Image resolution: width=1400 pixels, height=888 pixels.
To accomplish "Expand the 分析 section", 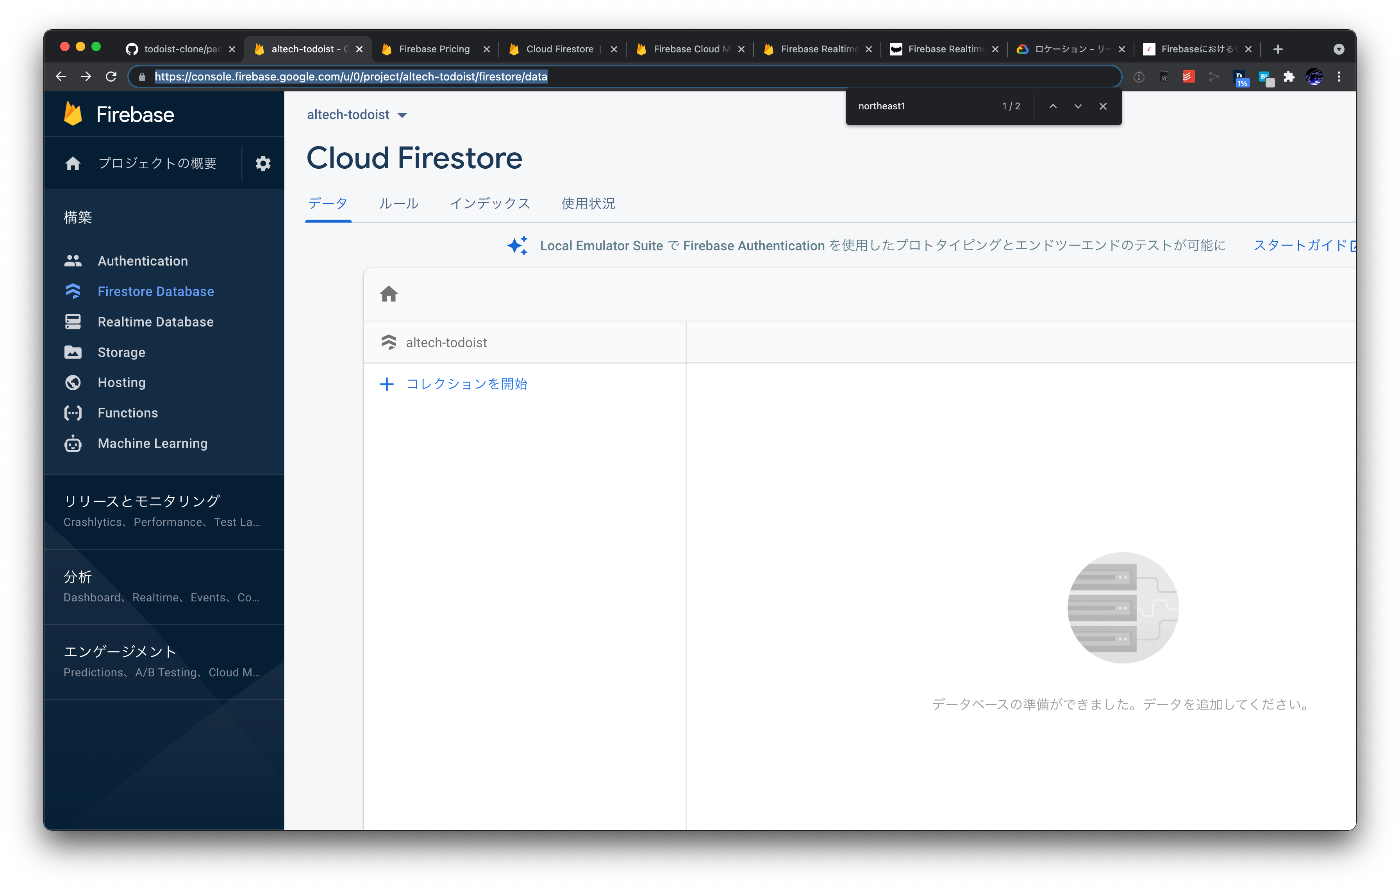I will [164, 587].
